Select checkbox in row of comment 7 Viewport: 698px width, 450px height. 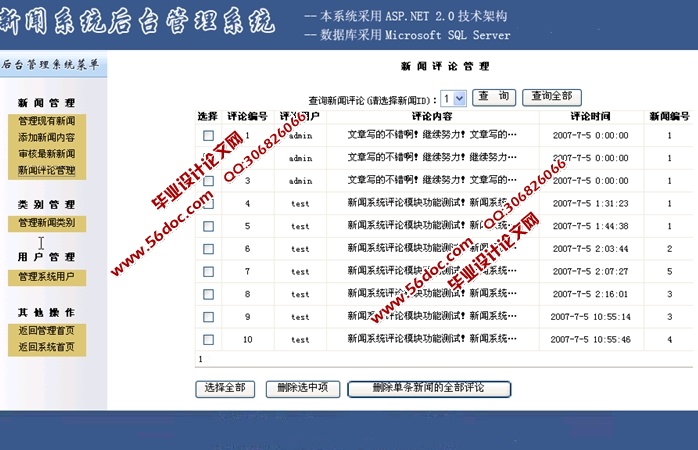(208, 272)
